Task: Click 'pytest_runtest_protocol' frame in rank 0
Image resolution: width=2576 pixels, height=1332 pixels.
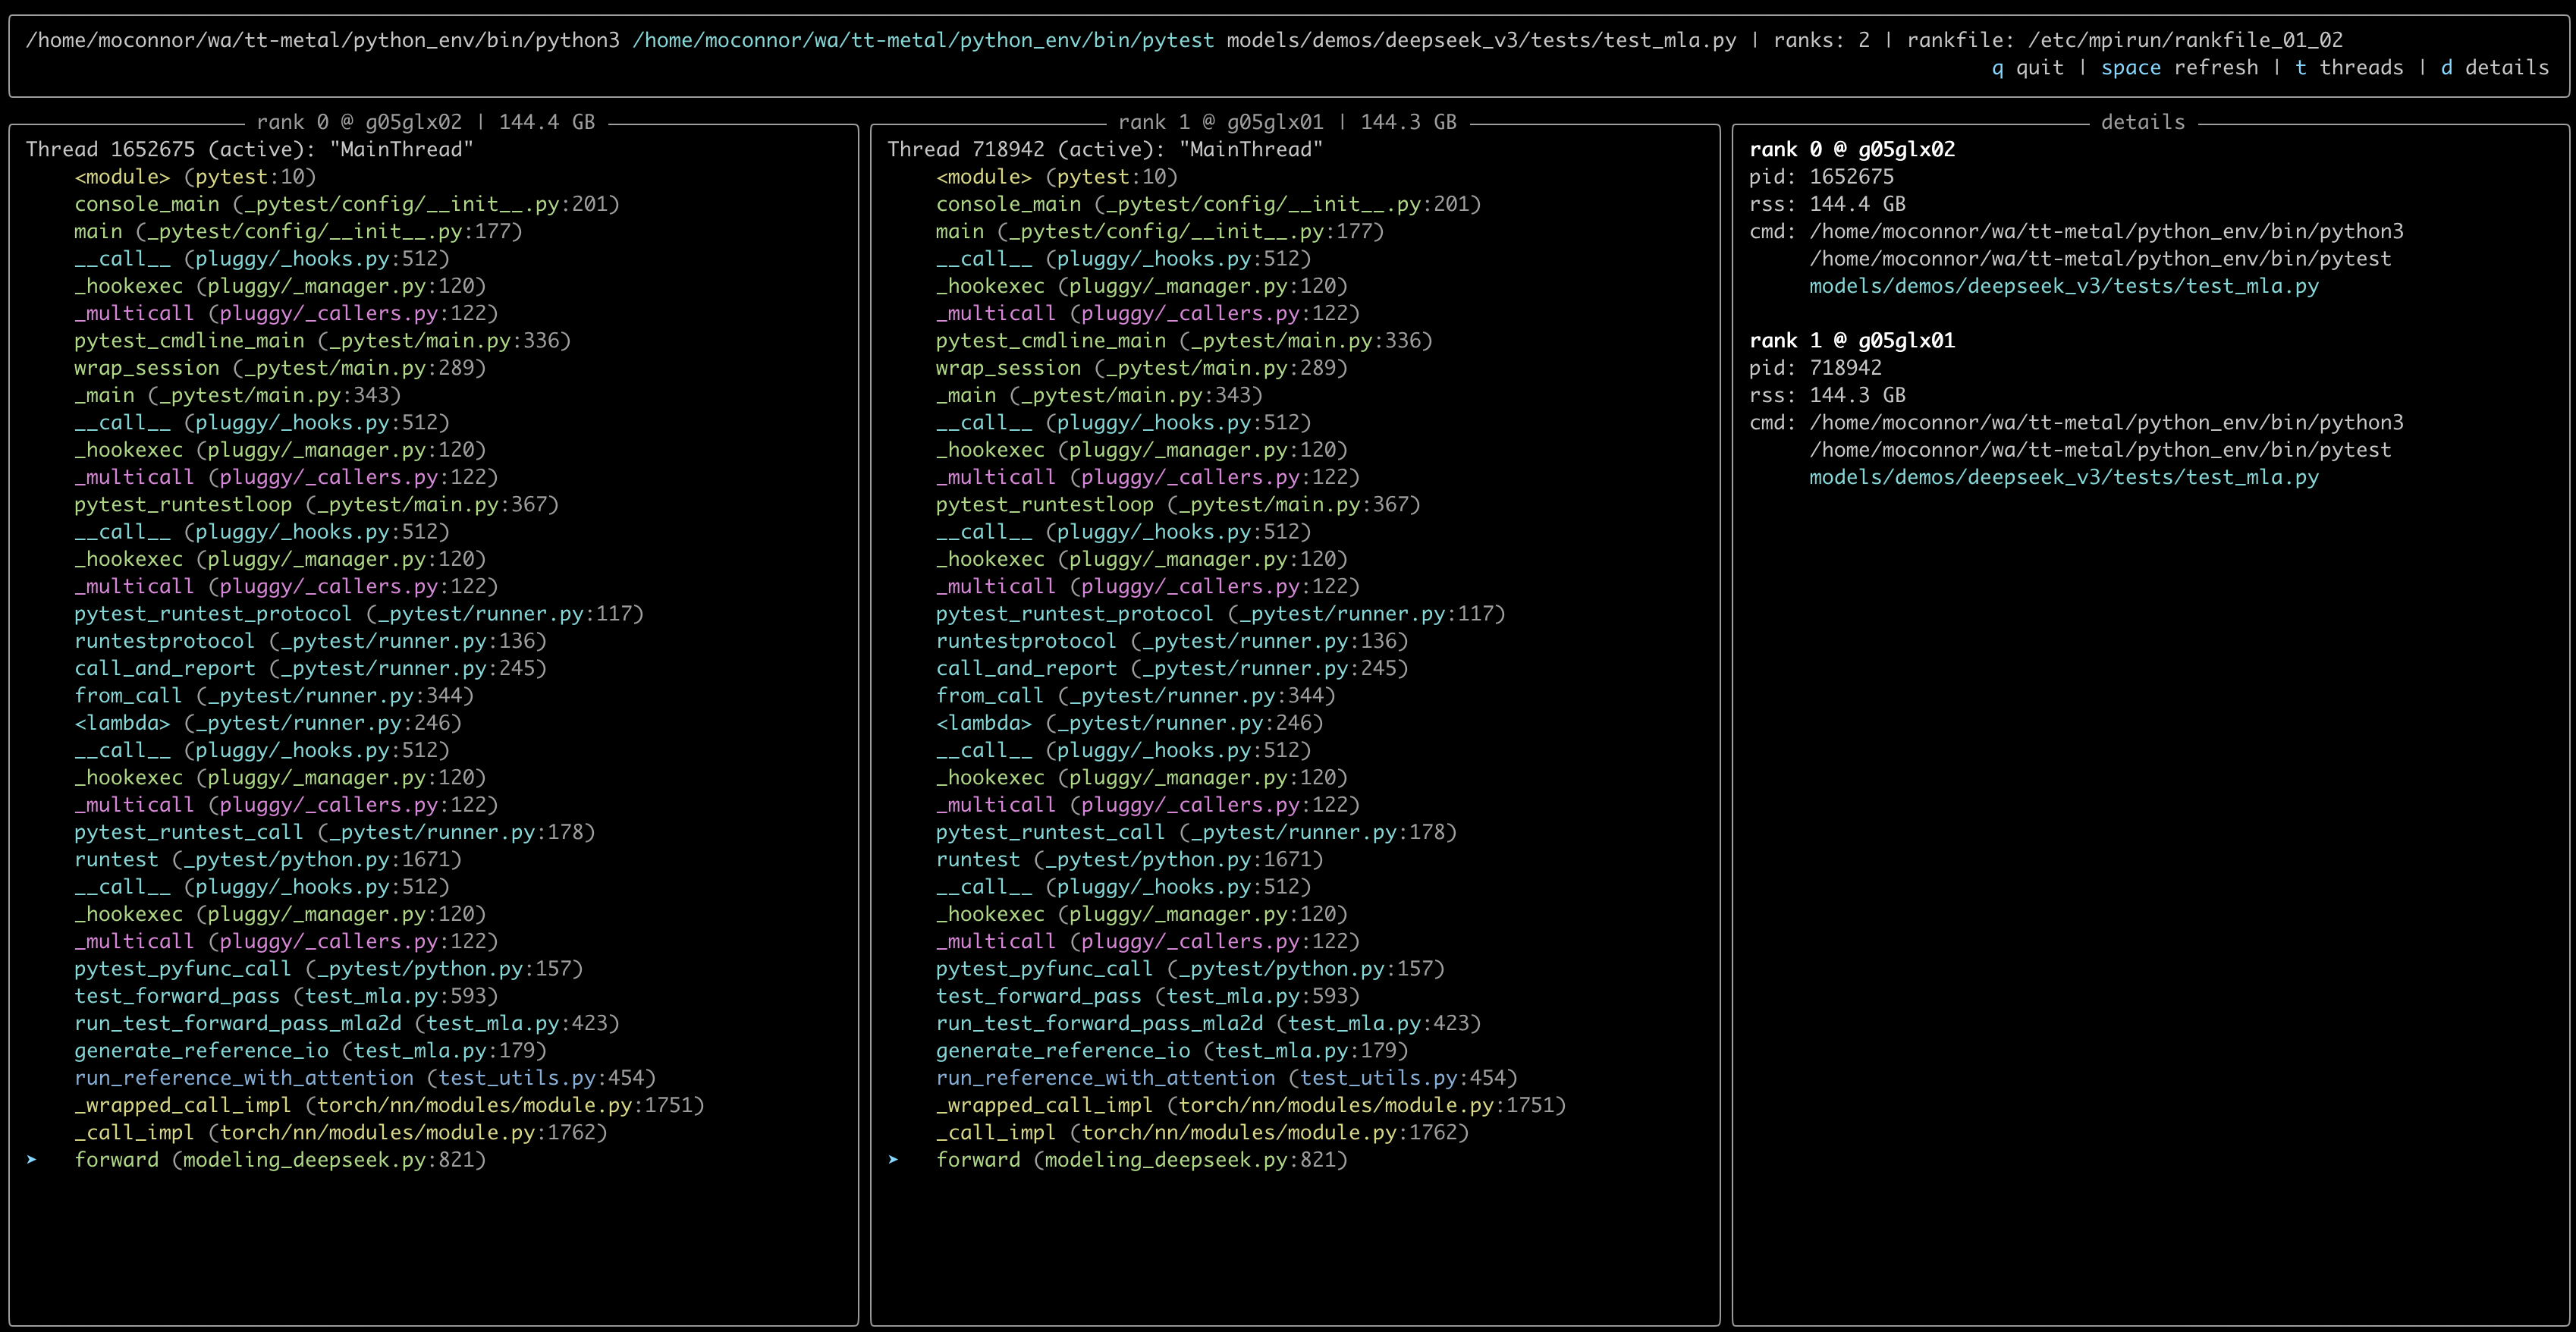Action: pos(359,614)
